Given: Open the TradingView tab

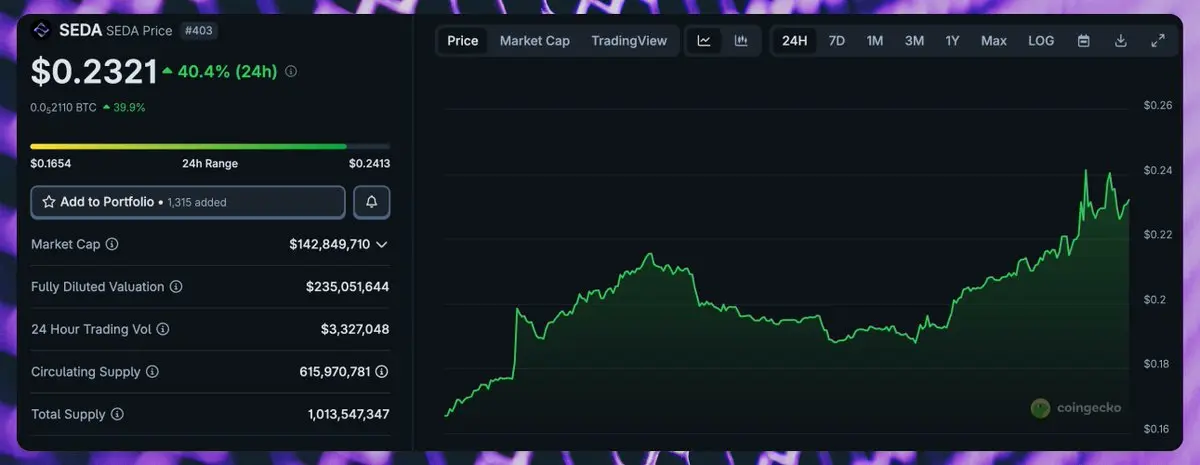Looking at the screenshot, I should (x=629, y=41).
